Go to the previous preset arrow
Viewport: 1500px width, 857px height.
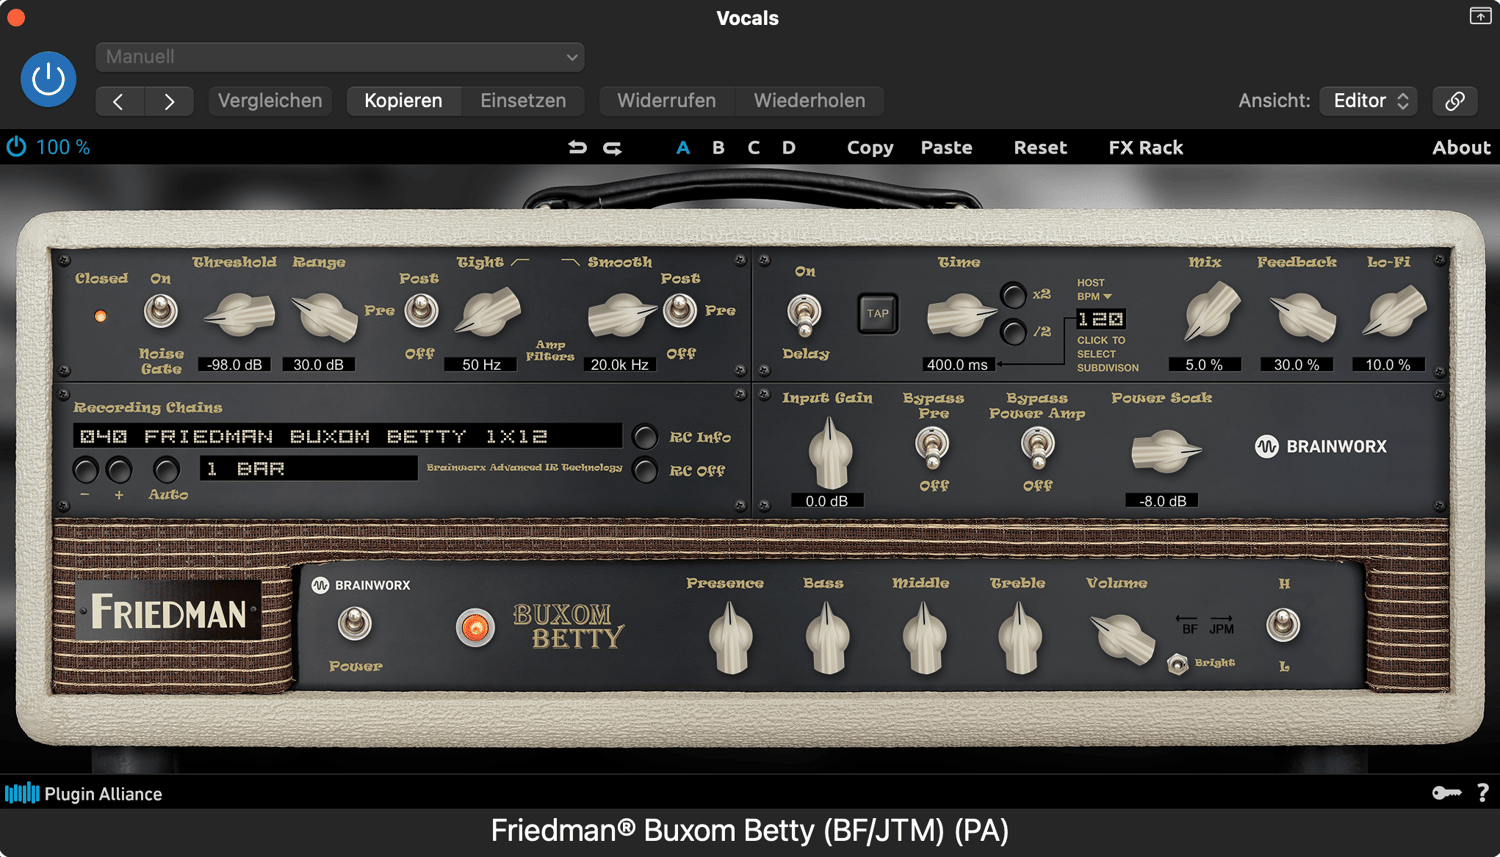tap(120, 101)
